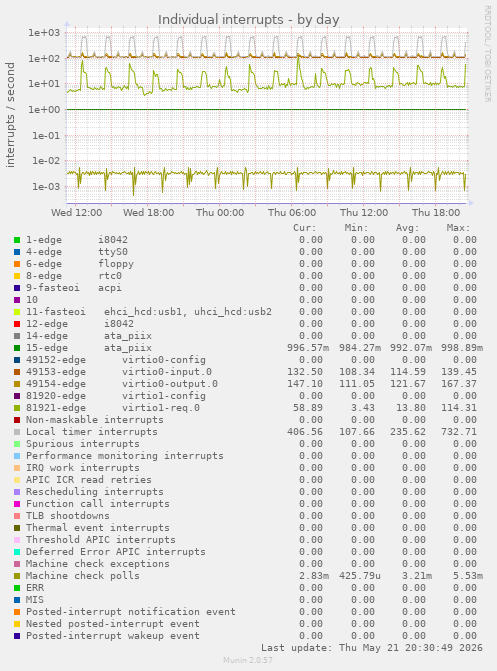Select the 15-edge ata_piix legend label

click(89, 348)
